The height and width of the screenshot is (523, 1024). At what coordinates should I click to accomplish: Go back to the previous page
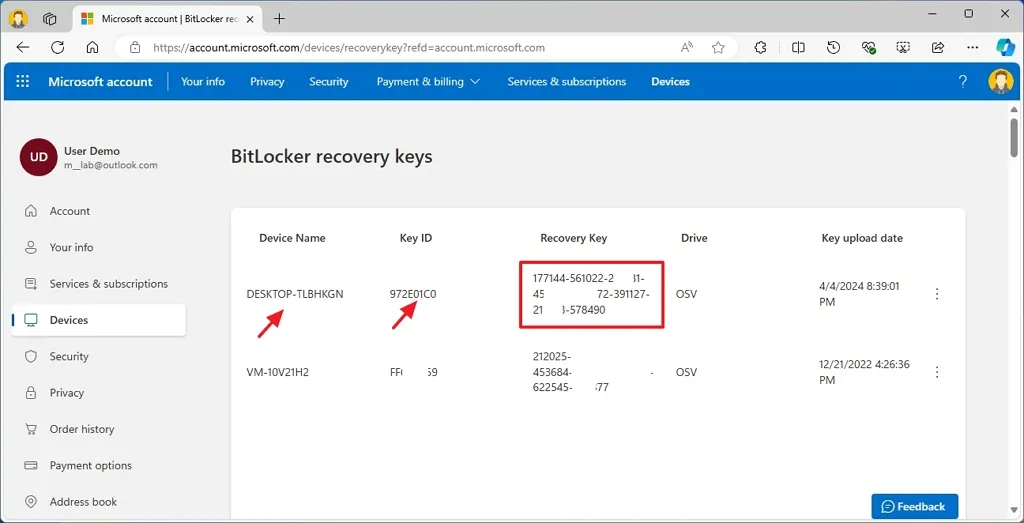click(23, 48)
